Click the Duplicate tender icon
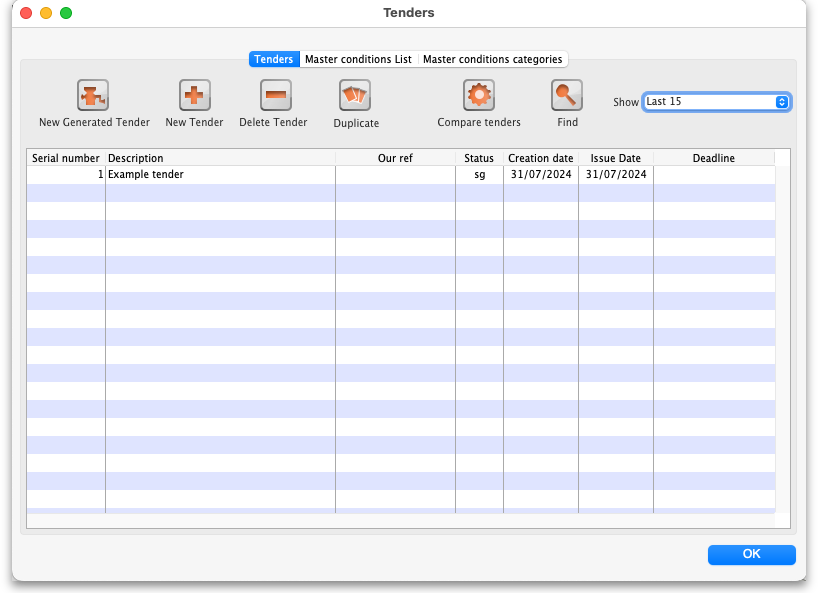Screen dimensions: 818x593 tap(355, 96)
